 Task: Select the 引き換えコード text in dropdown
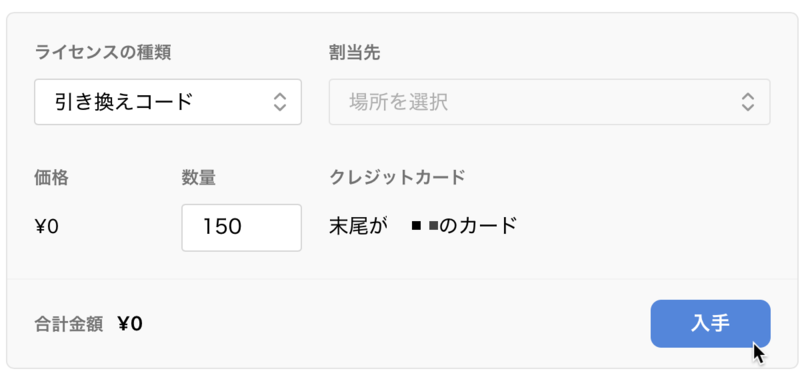[x=123, y=102]
